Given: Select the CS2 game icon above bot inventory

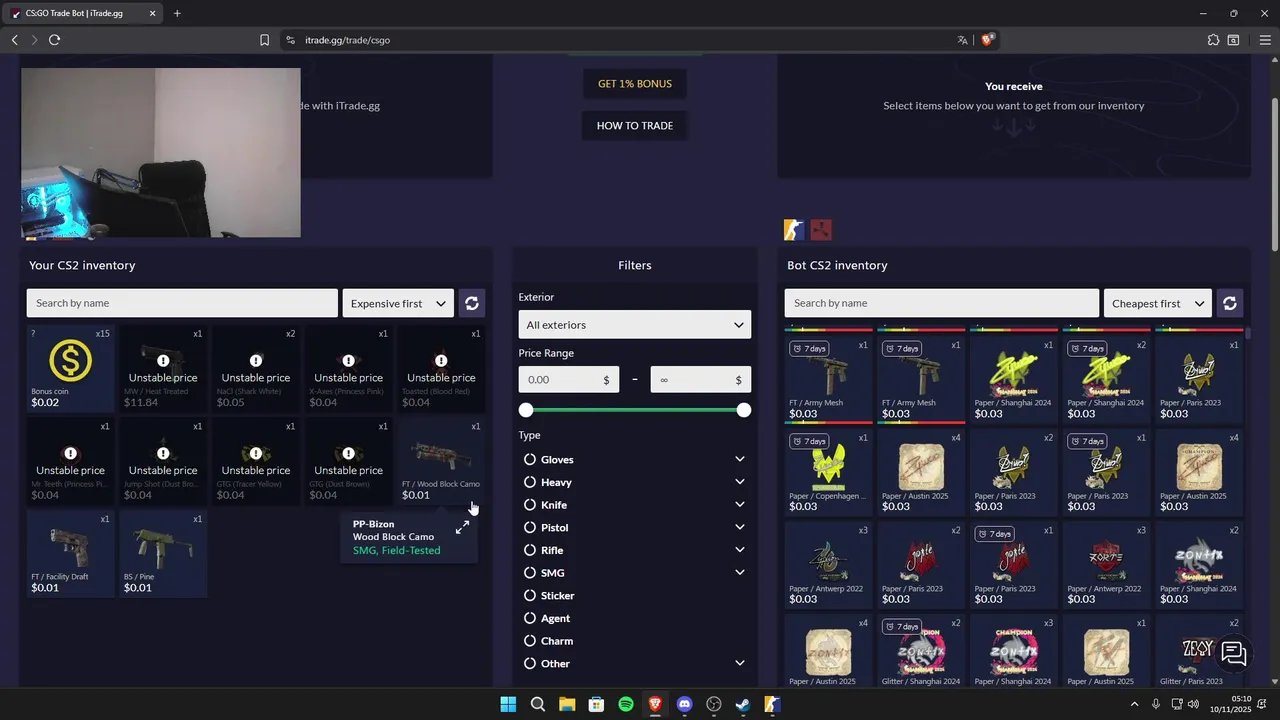Looking at the screenshot, I should (x=794, y=230).
